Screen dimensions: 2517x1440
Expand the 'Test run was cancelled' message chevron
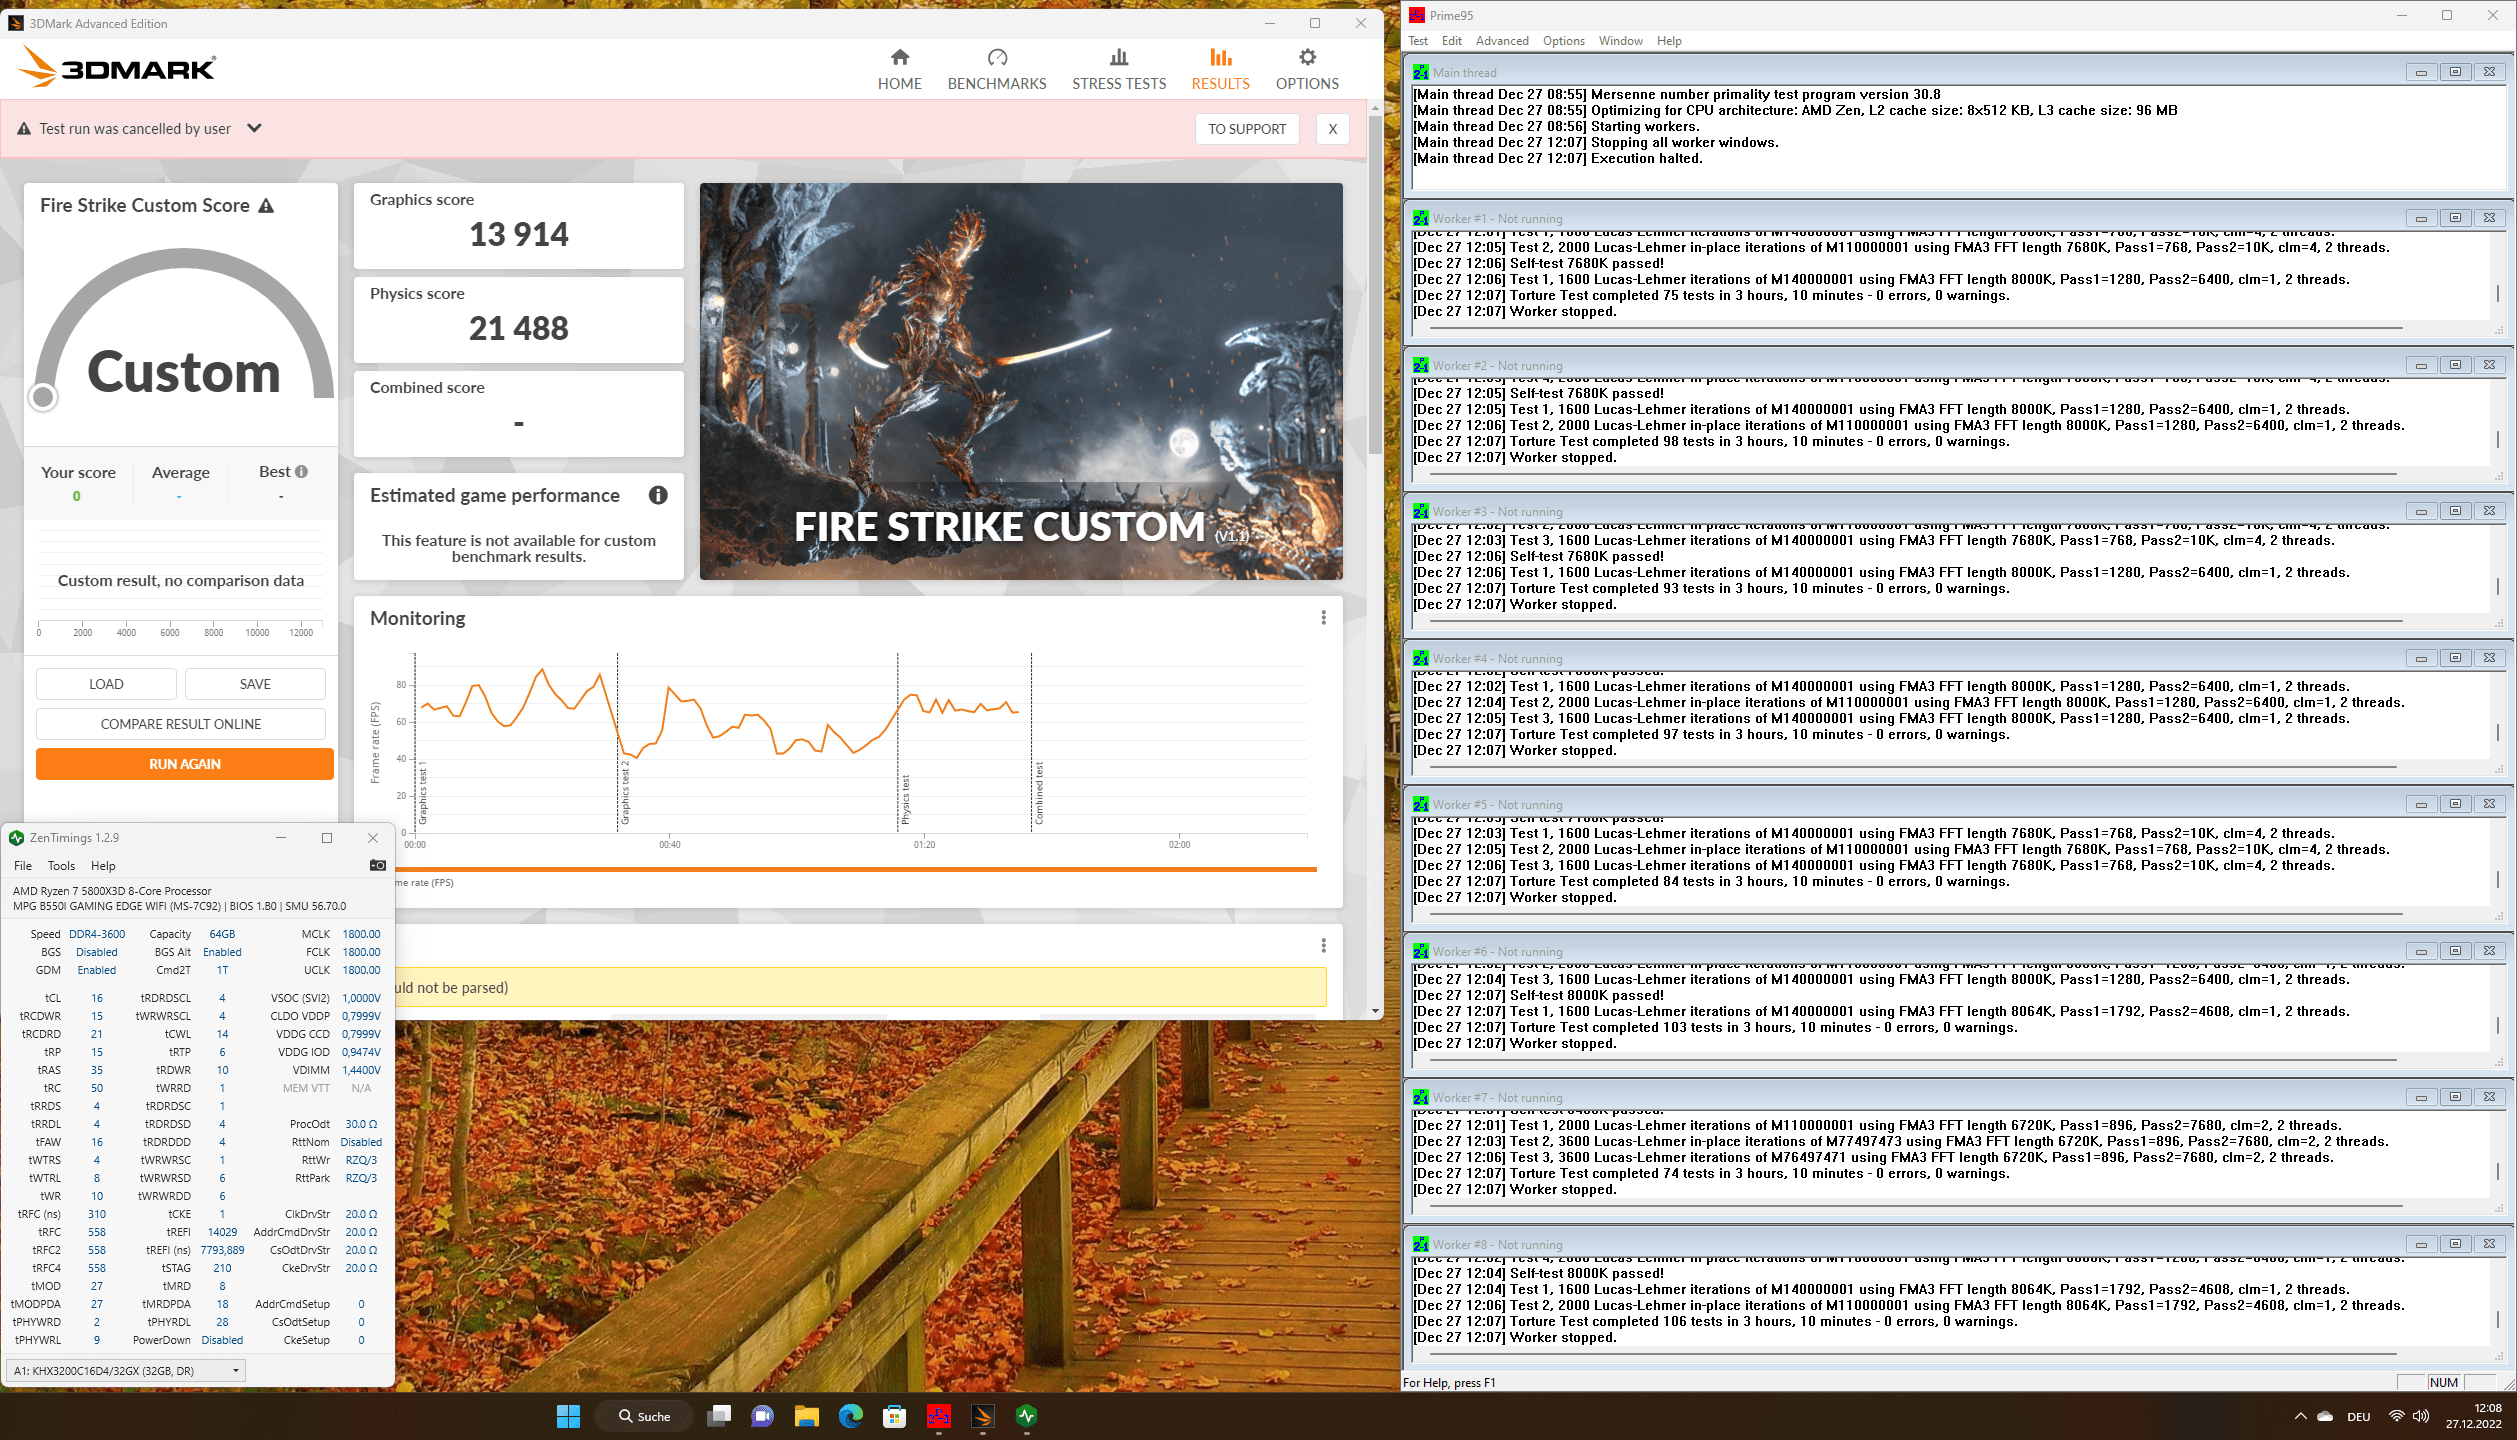tap(254, 128)
